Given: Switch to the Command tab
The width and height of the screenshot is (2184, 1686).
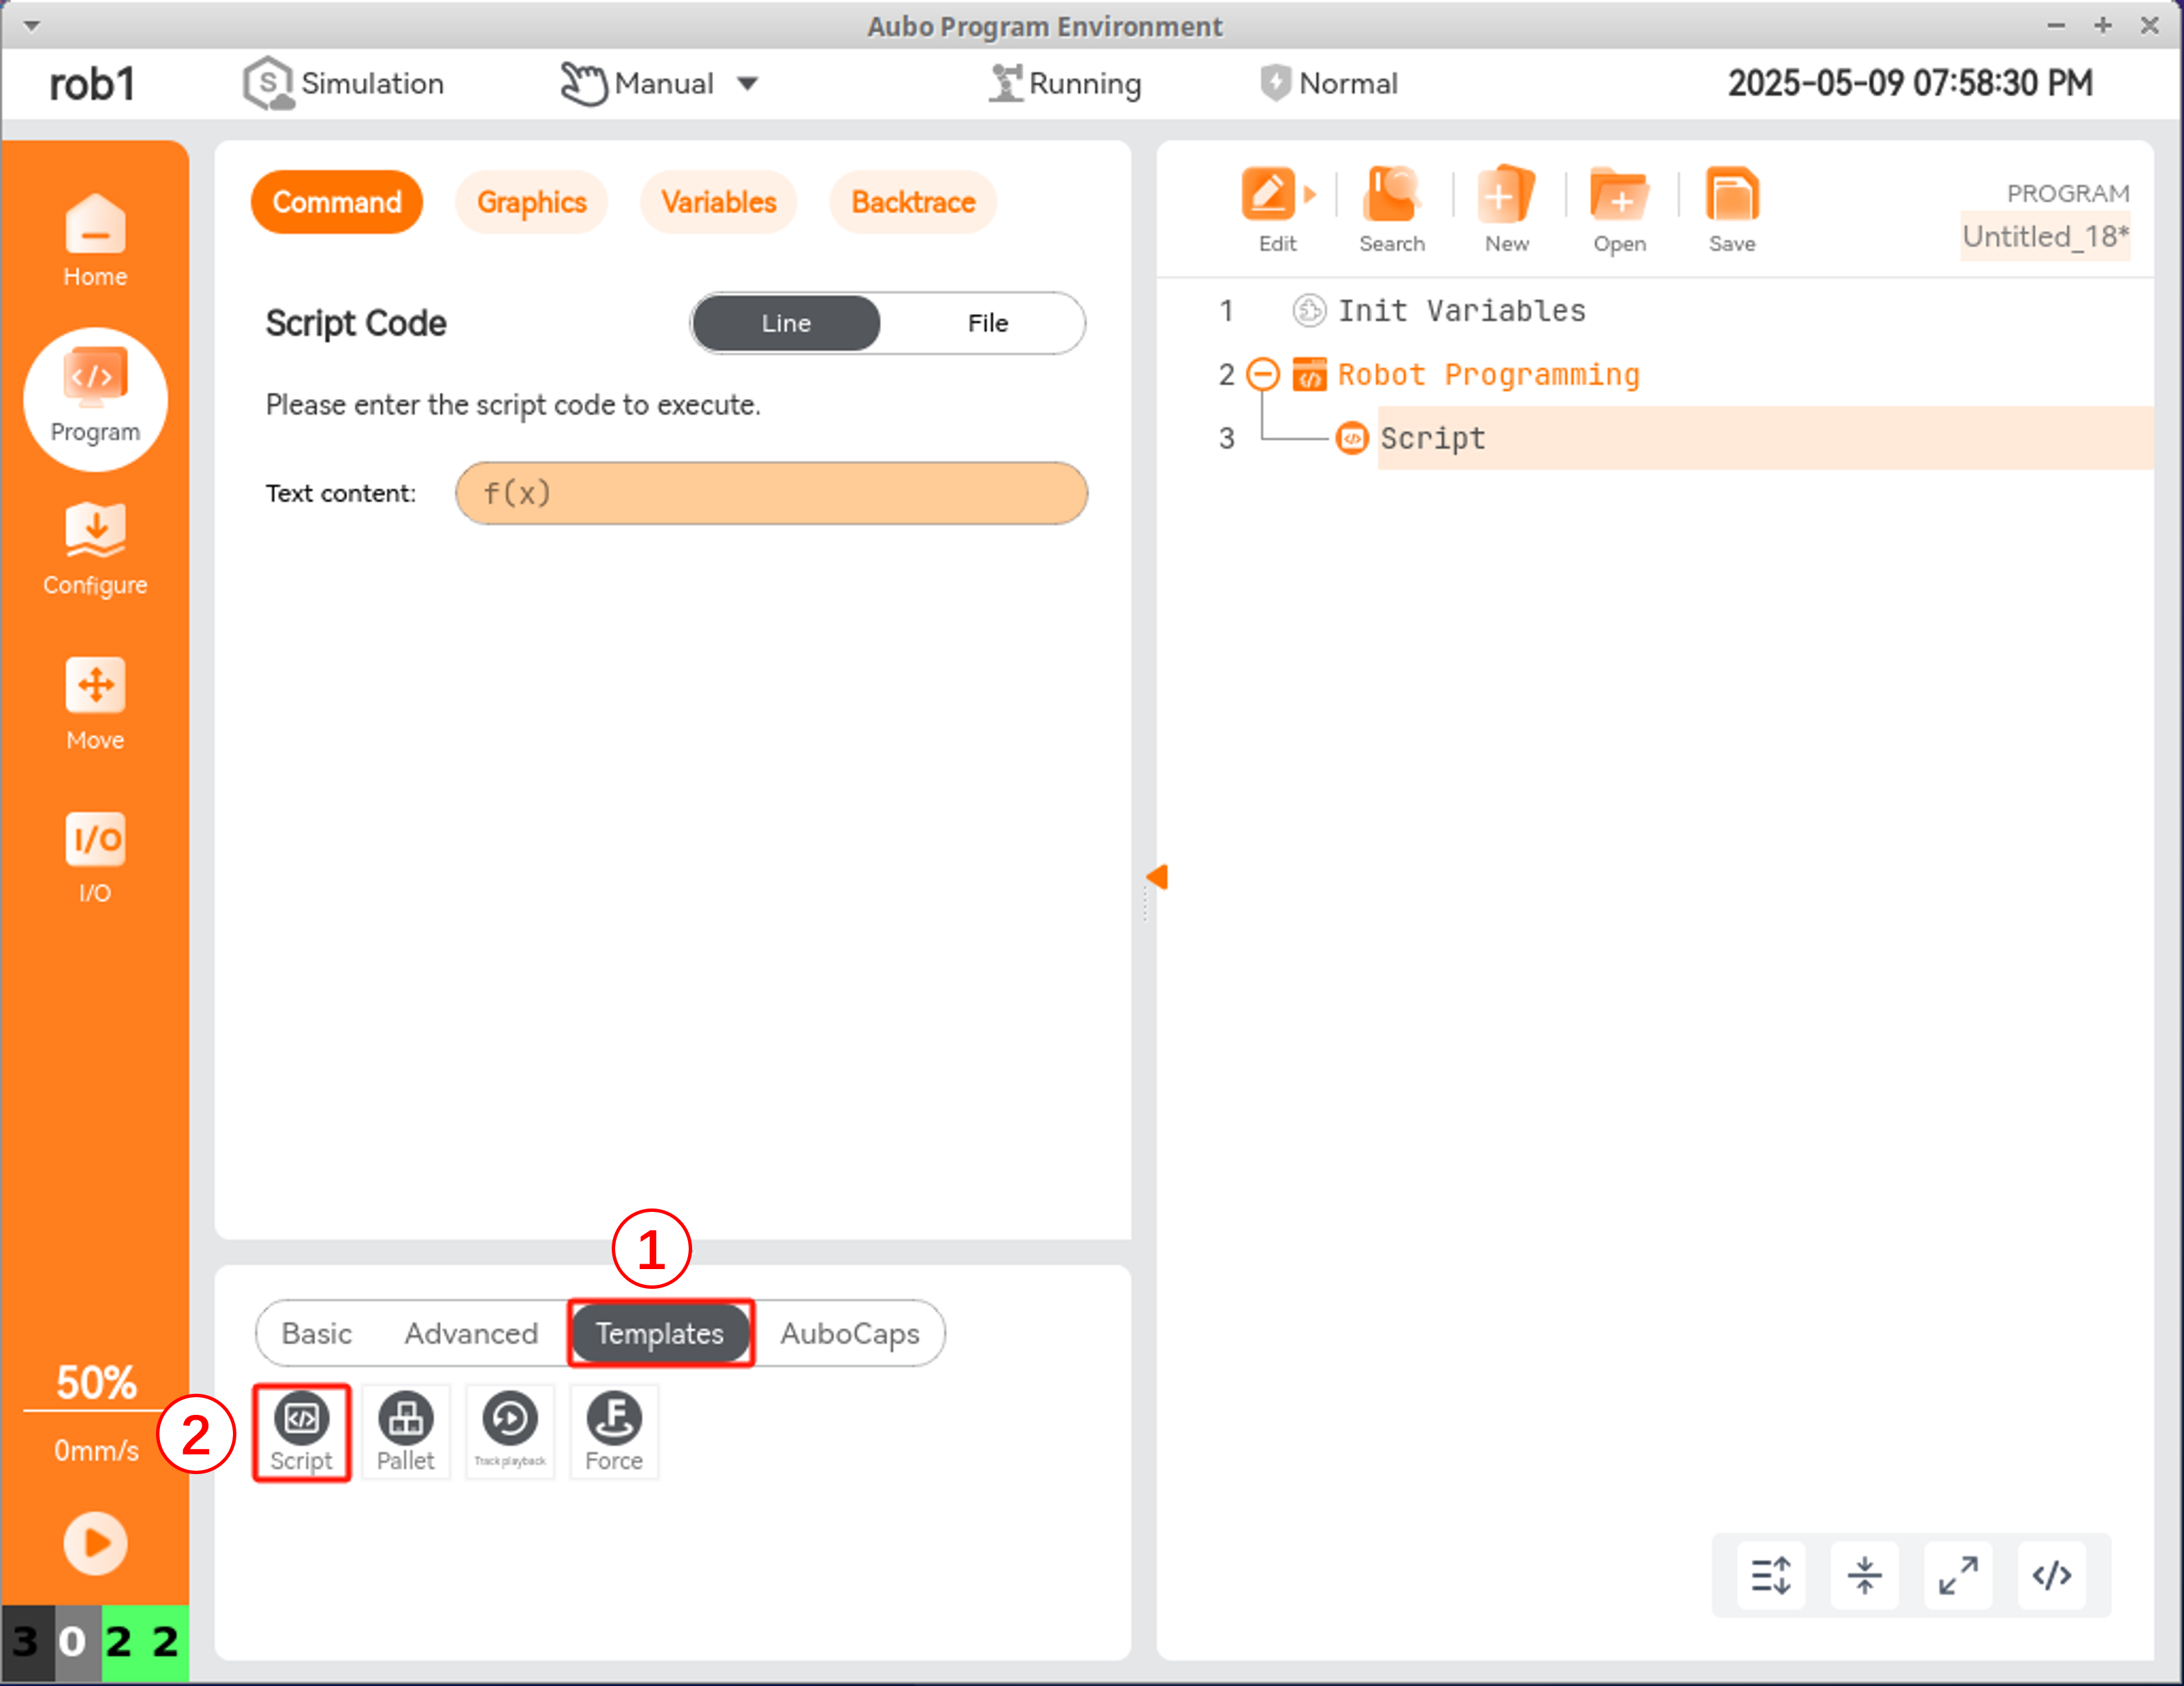Looking at the screenshot, I should tap(337, 202).
